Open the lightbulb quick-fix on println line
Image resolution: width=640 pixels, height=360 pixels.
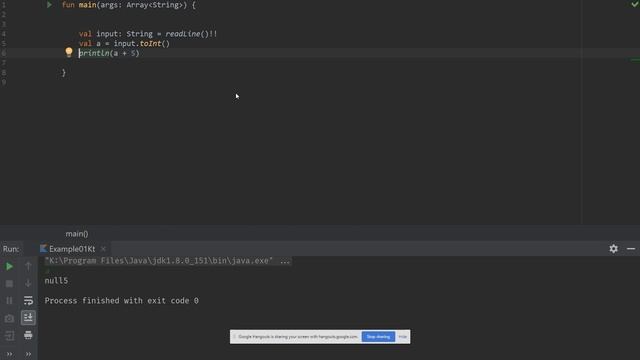(69, 52)
